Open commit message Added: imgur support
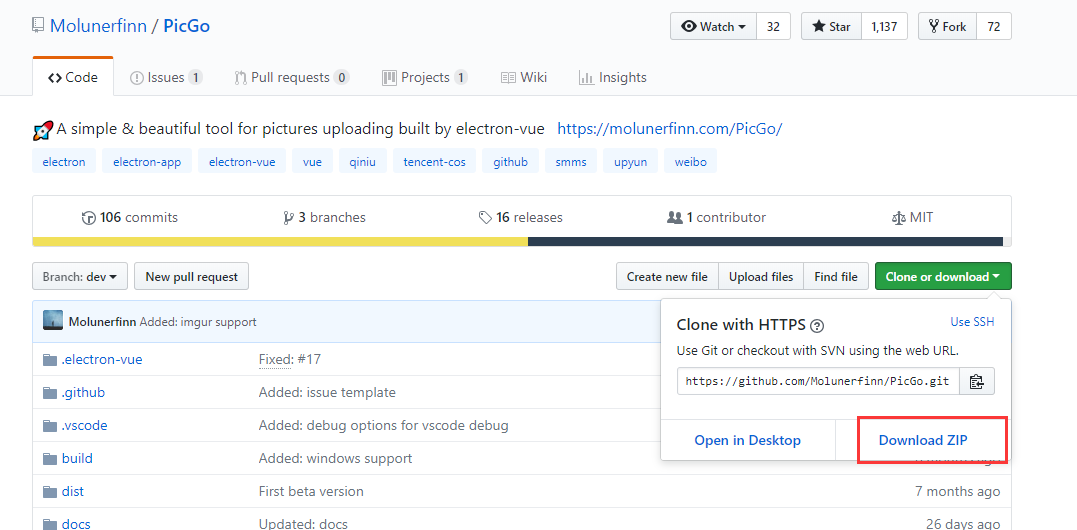Screen dimensions: 1077x530 (198, 321)
